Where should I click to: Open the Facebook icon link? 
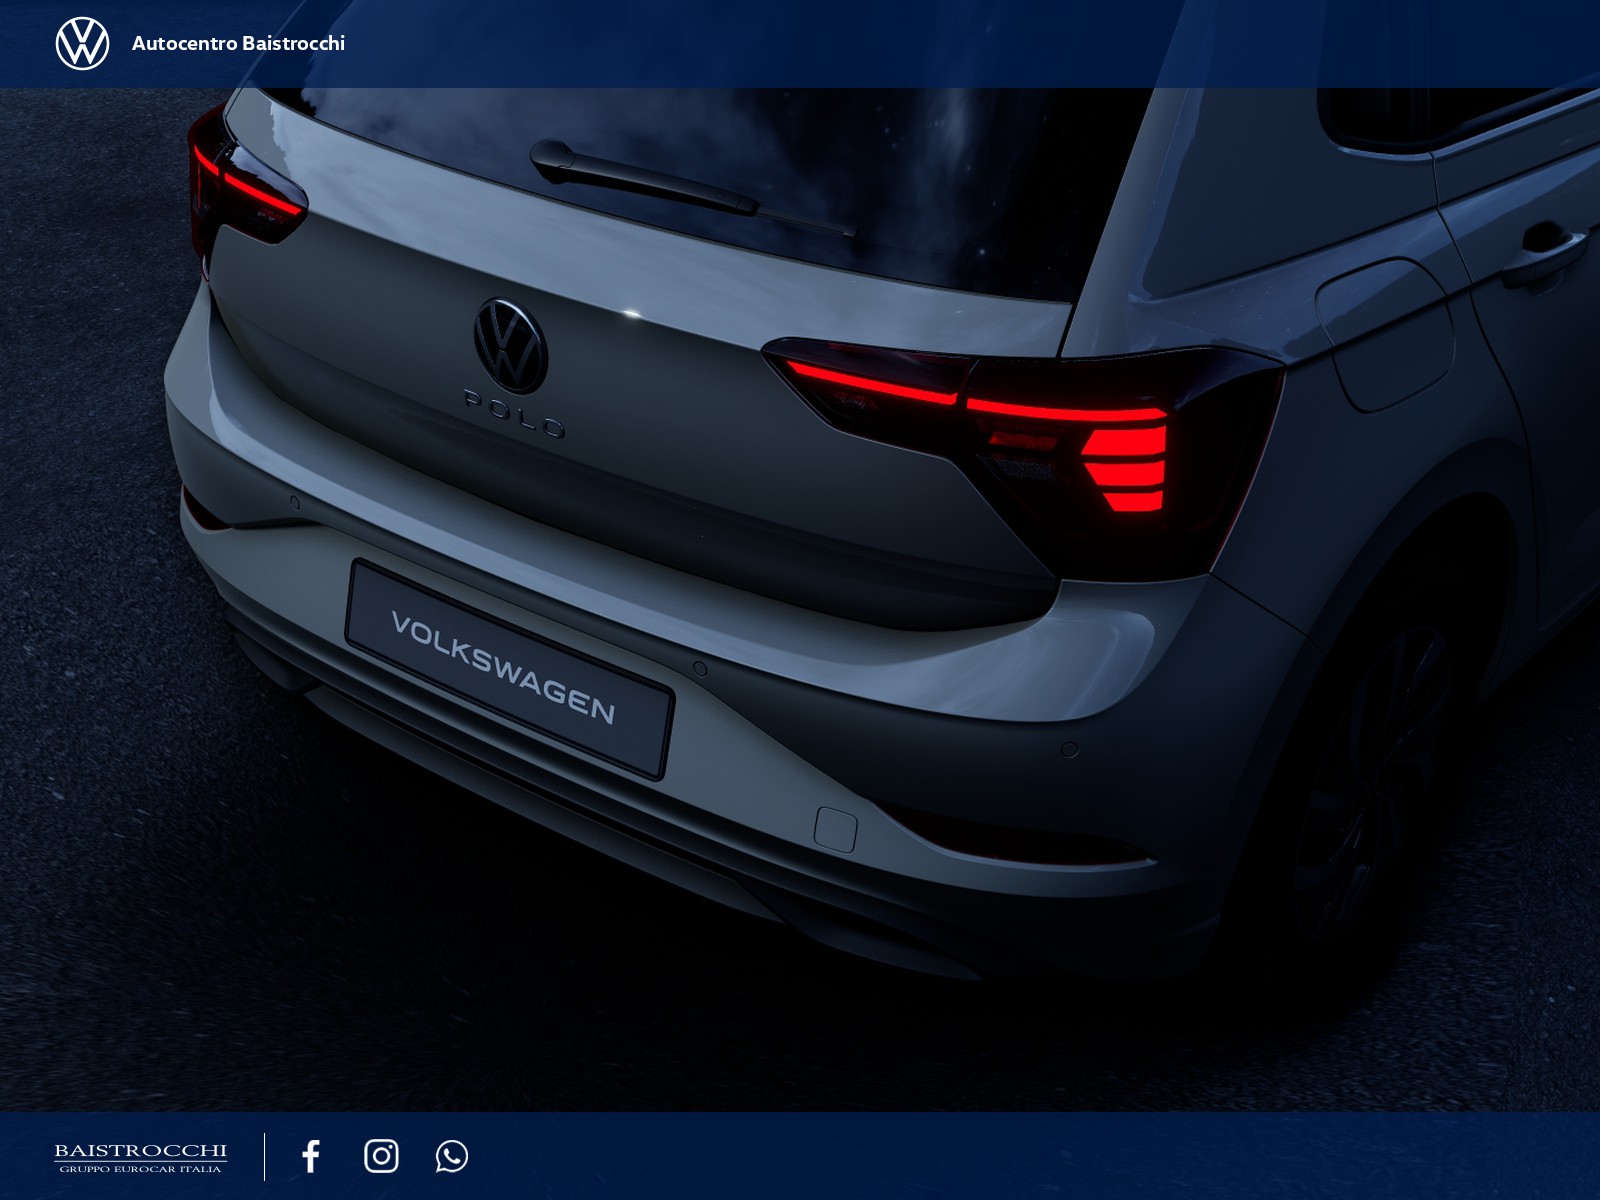[x=311, y=1156]
